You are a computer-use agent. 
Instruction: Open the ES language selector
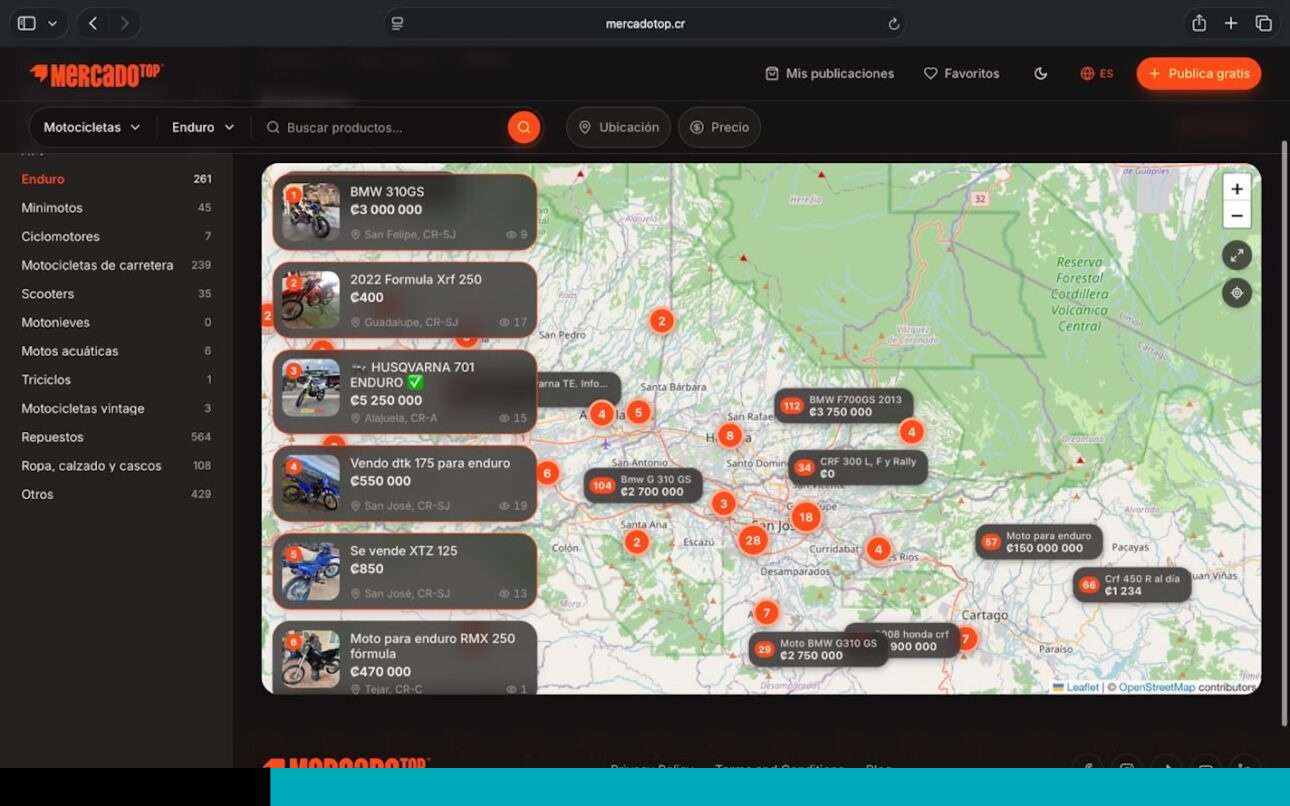point(1097,73)
